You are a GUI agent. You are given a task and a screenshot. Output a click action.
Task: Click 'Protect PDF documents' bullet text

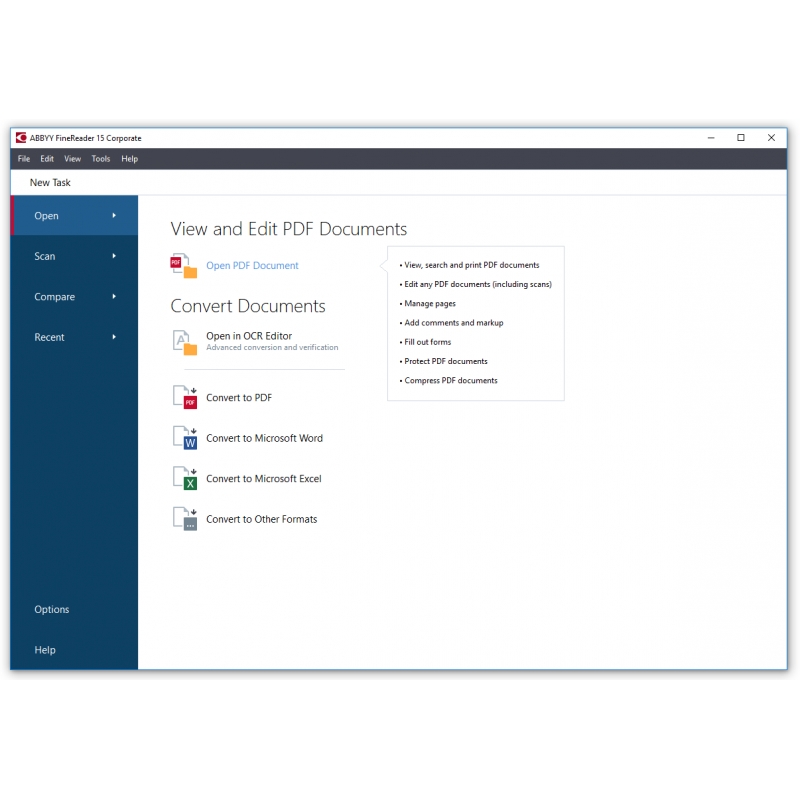pyautogui.click(x=445, y=361)
